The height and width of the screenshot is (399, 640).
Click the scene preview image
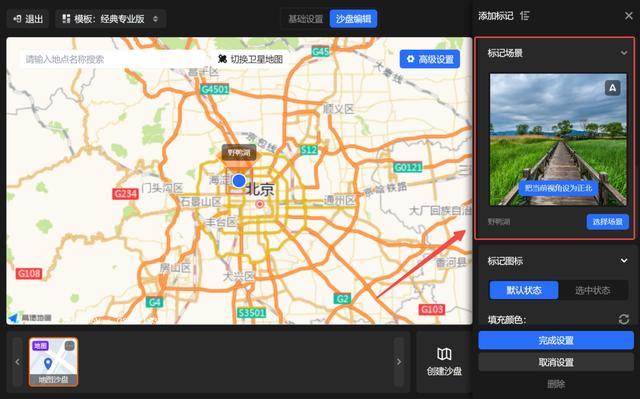[558, 140]
